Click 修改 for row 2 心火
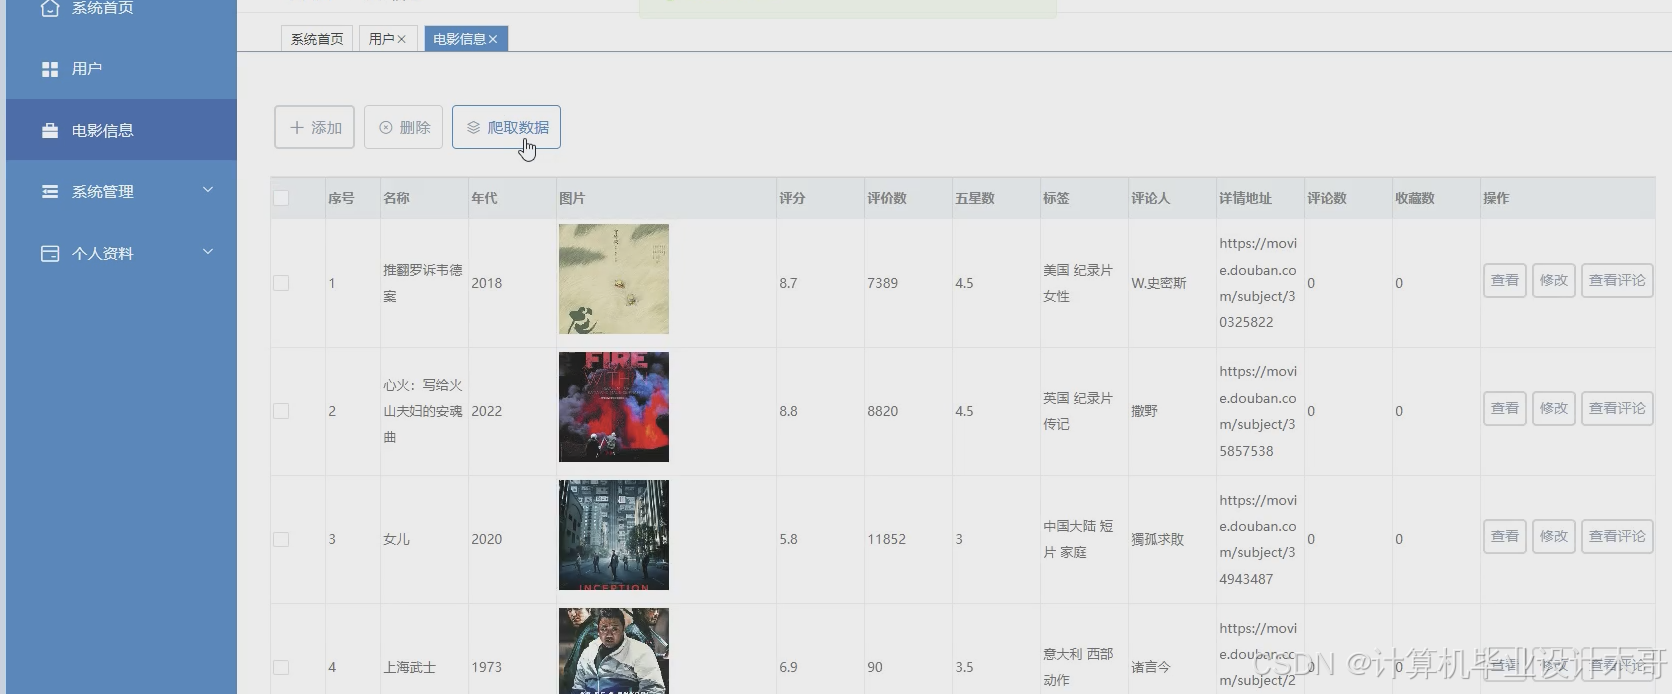This screenshot has height=694, width=1672. 1553,408
